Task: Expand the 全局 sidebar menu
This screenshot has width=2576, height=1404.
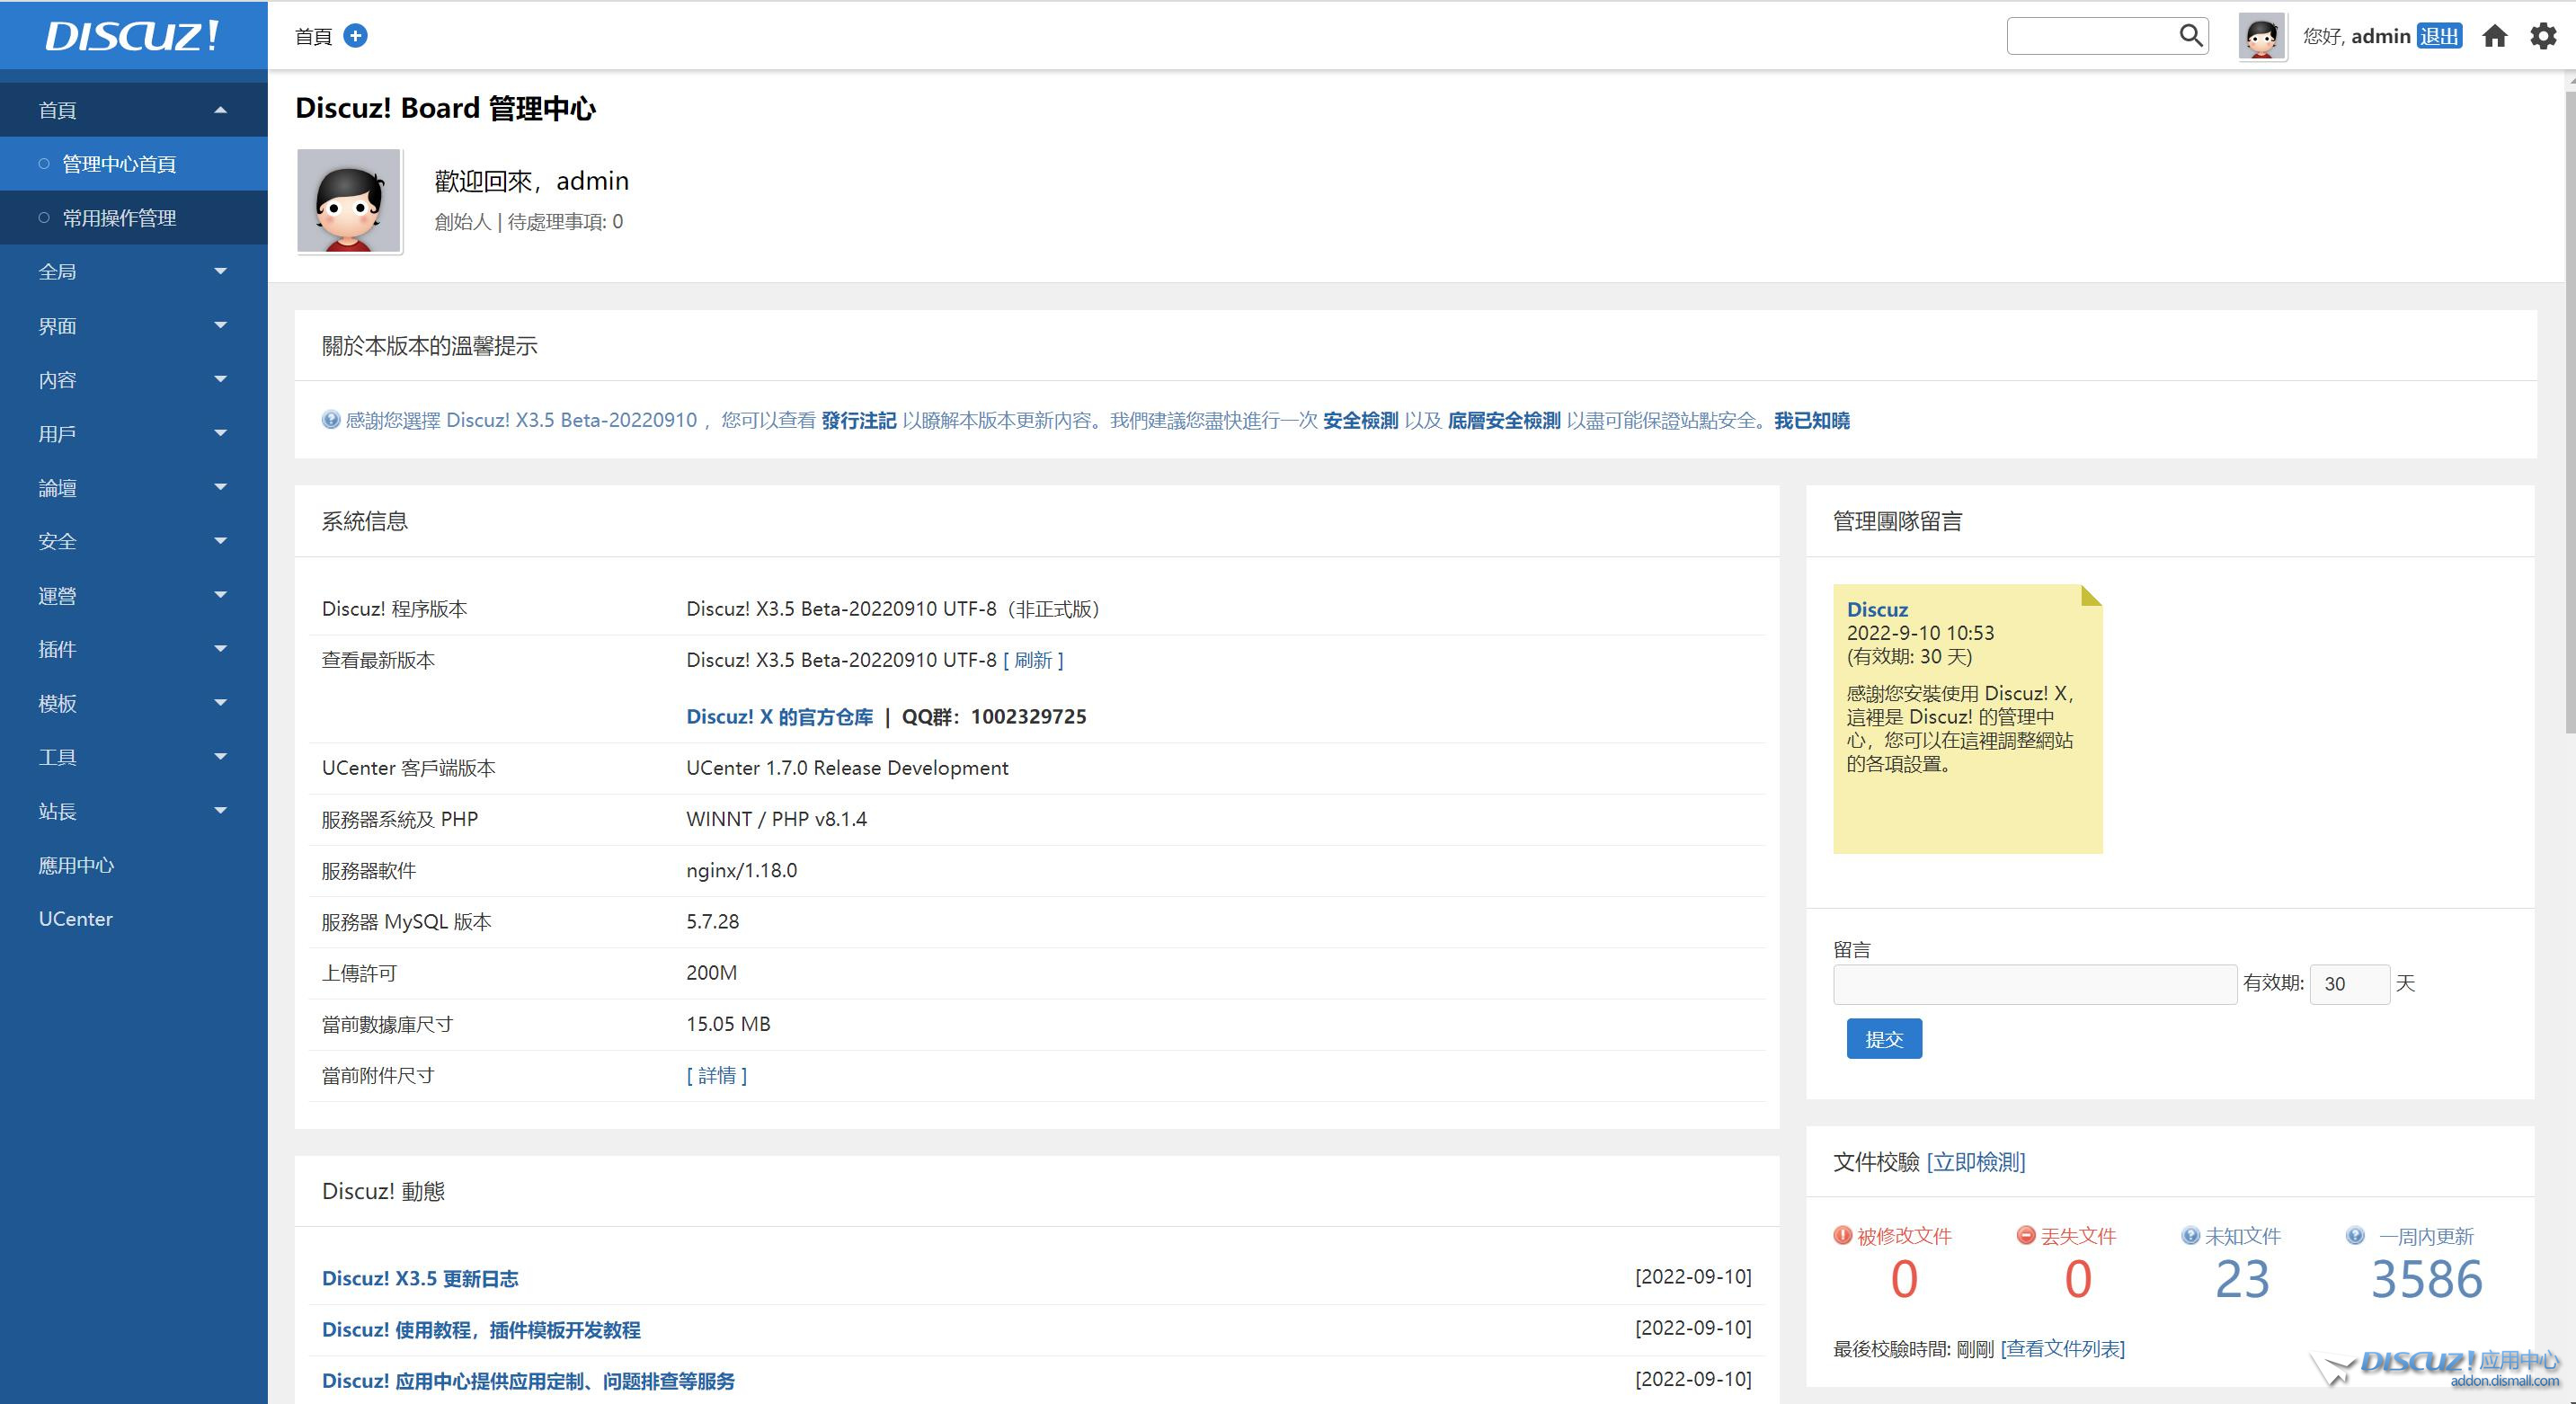Action: 133,271
